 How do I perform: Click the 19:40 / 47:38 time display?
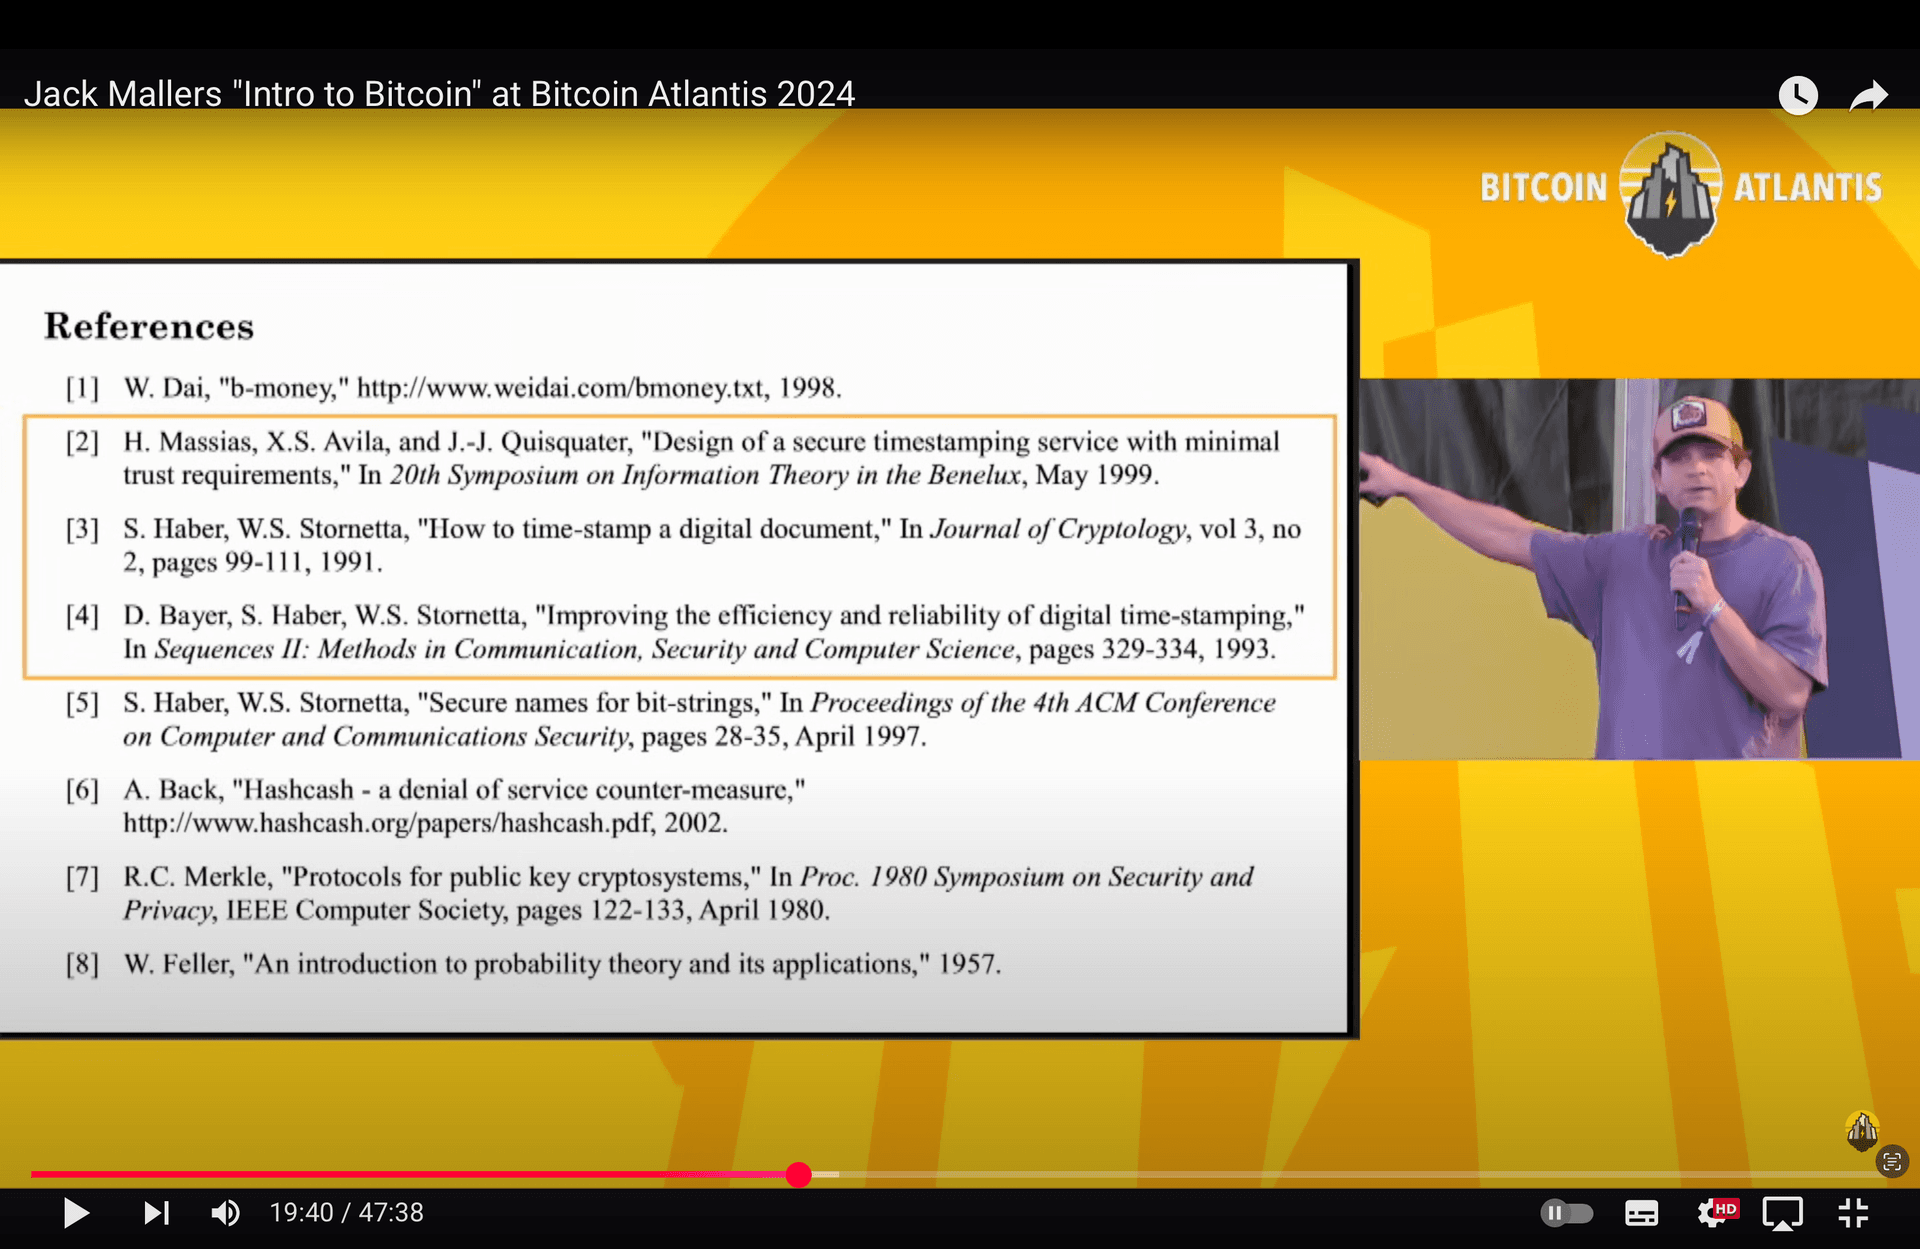click(x=346, y=1213)
